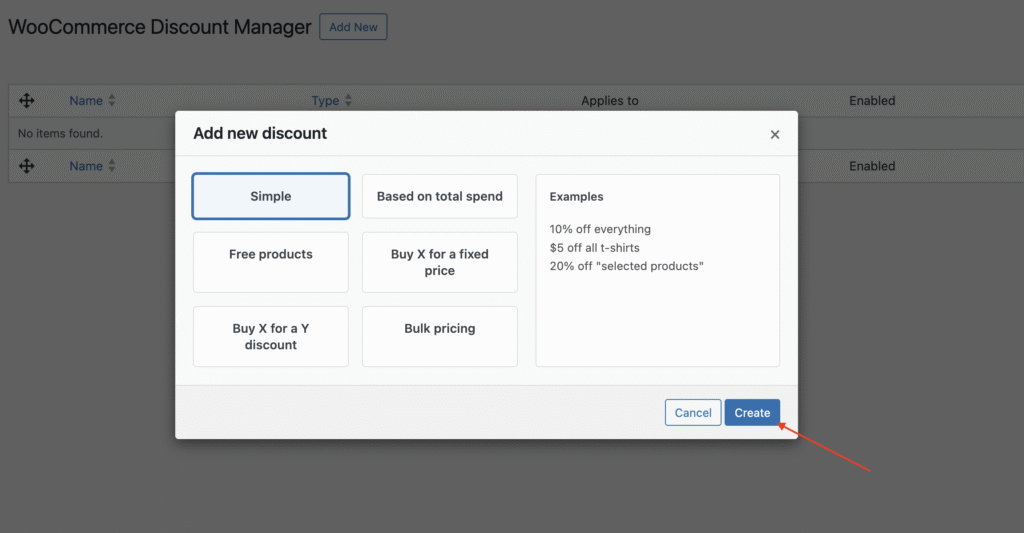This screenshot has width=1024, height=533.
Task: Click the Enabled label in the bottom row
Action: 872,166
